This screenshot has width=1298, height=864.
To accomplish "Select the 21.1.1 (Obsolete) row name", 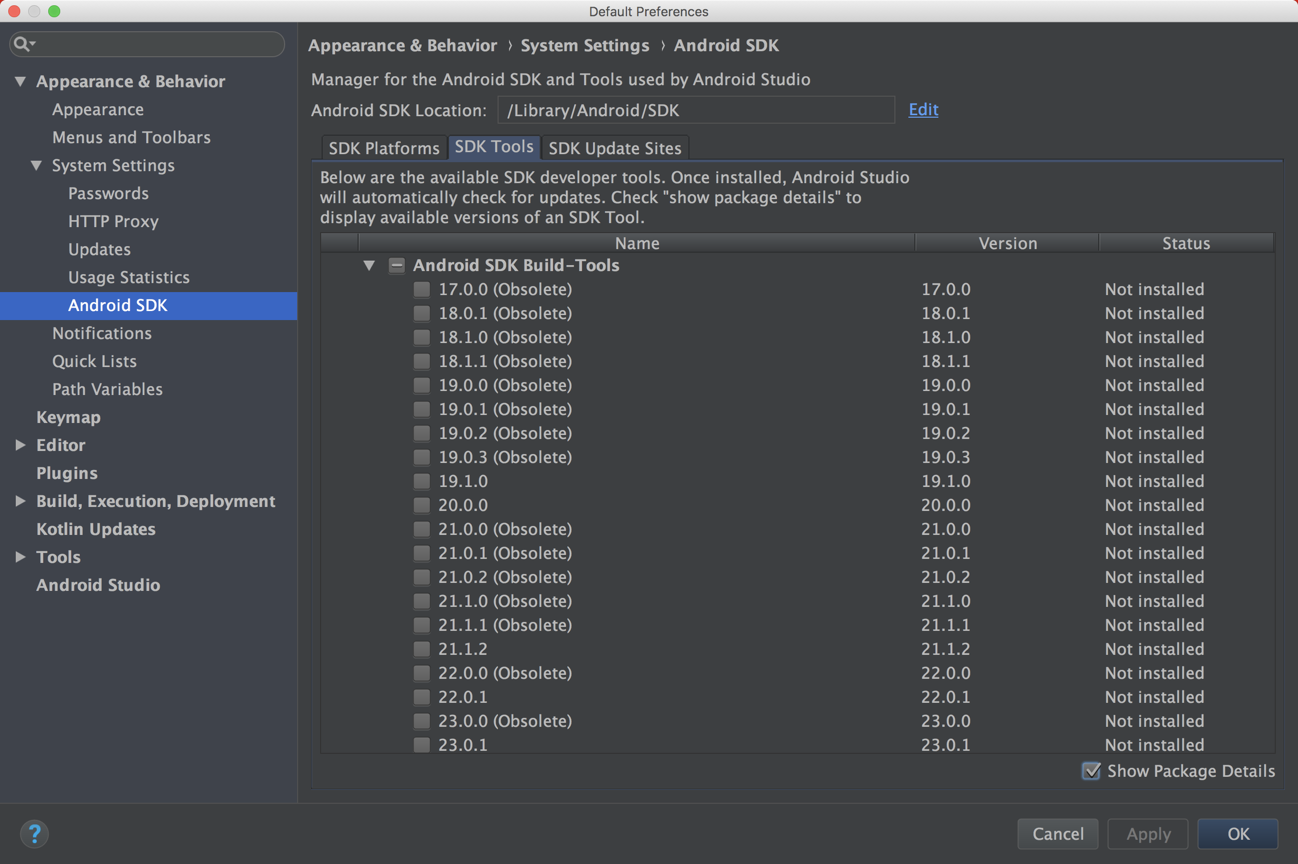I will coord(505,625).
